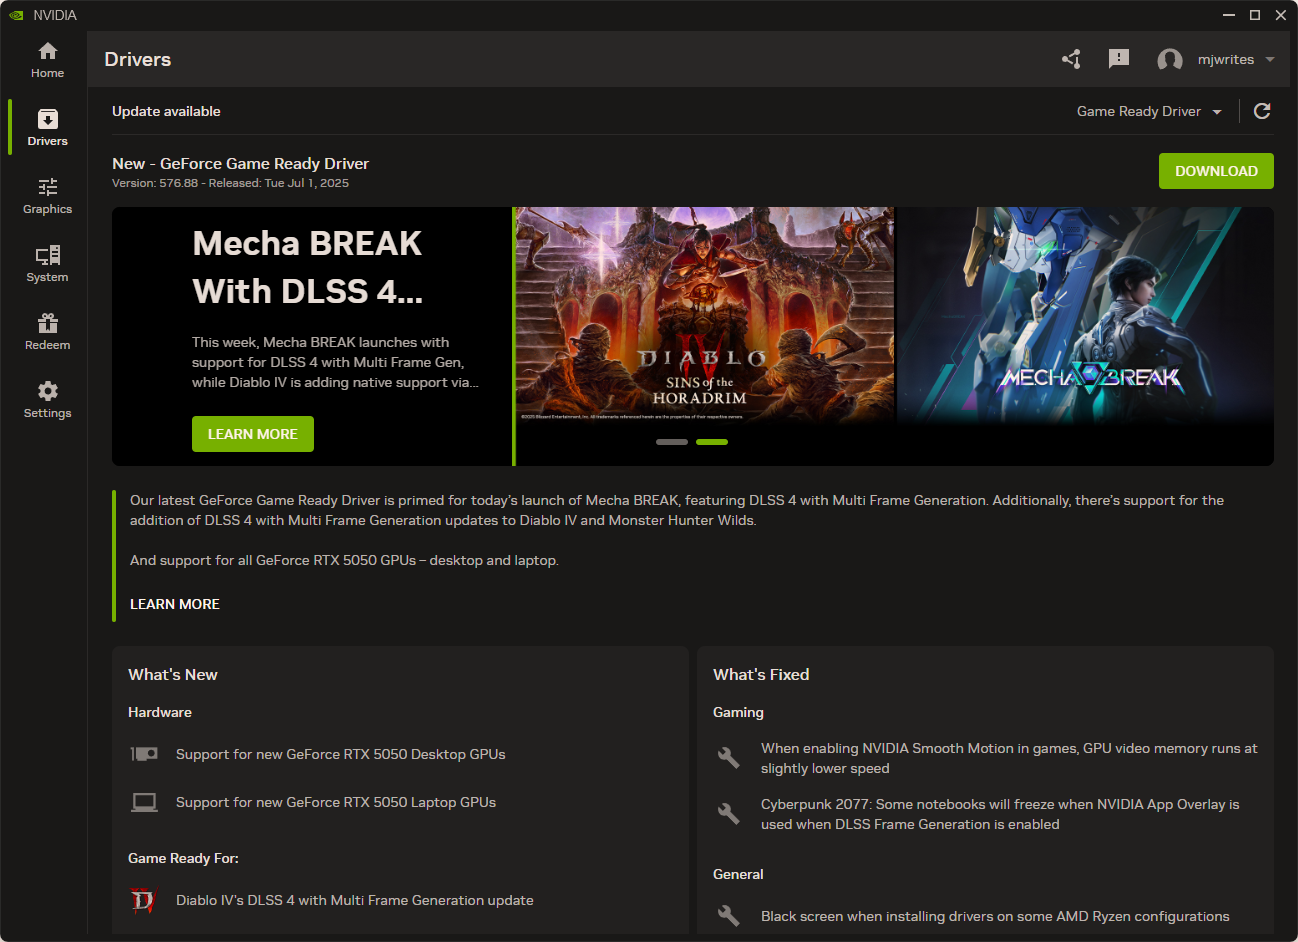Click the share icon in header
The height and width of the screenshot is (942, 1298).
tap(1071, 59)
